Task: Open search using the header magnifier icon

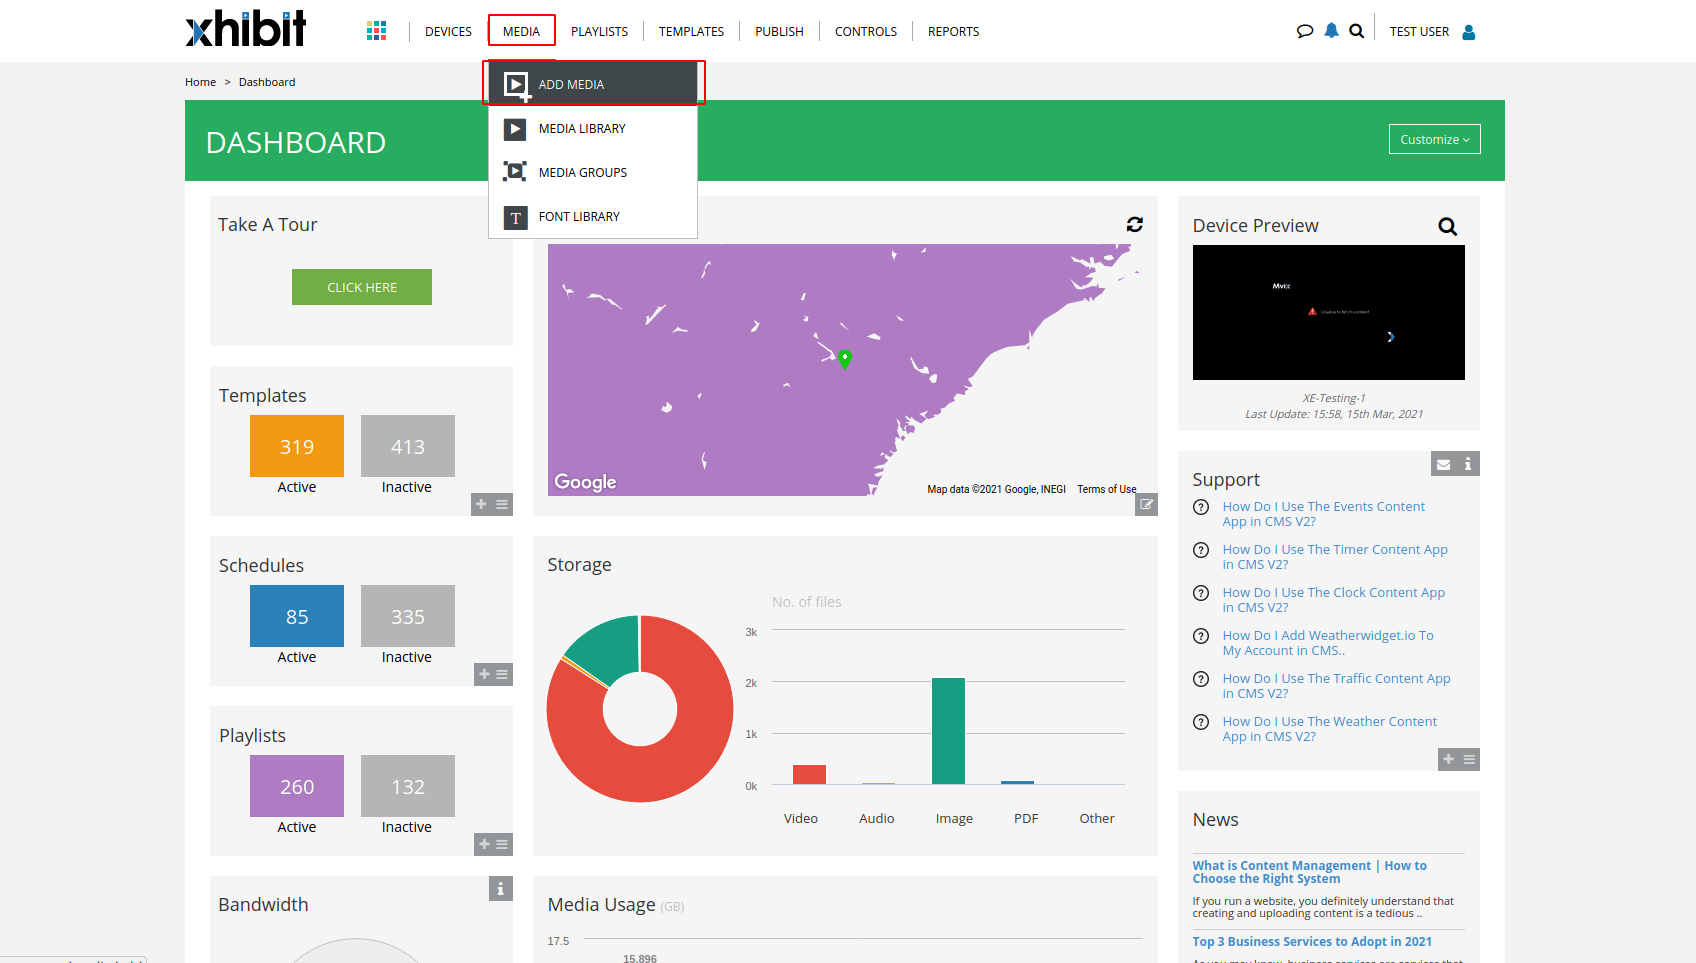Action: pyautogui.click(x=1356, y=31)
